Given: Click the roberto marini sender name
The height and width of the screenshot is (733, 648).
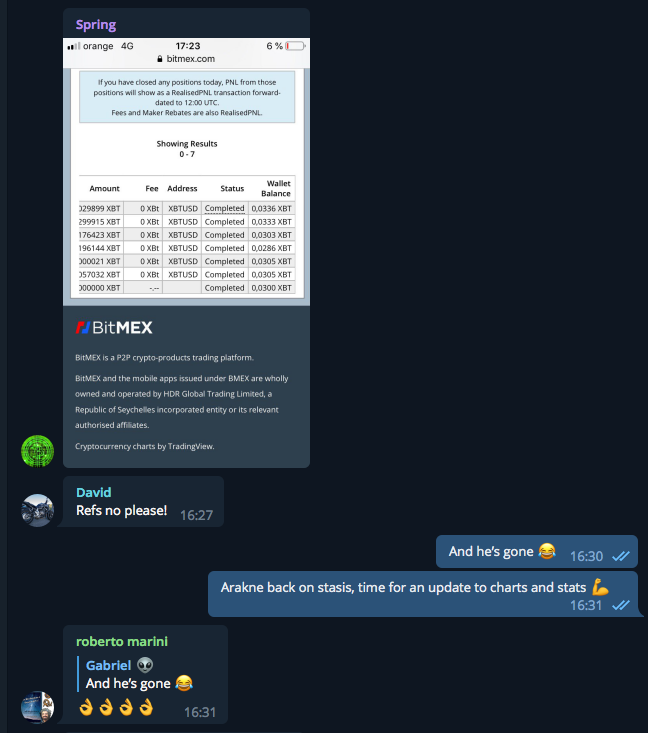Looking at the screenshot, I should click(122, 641).
